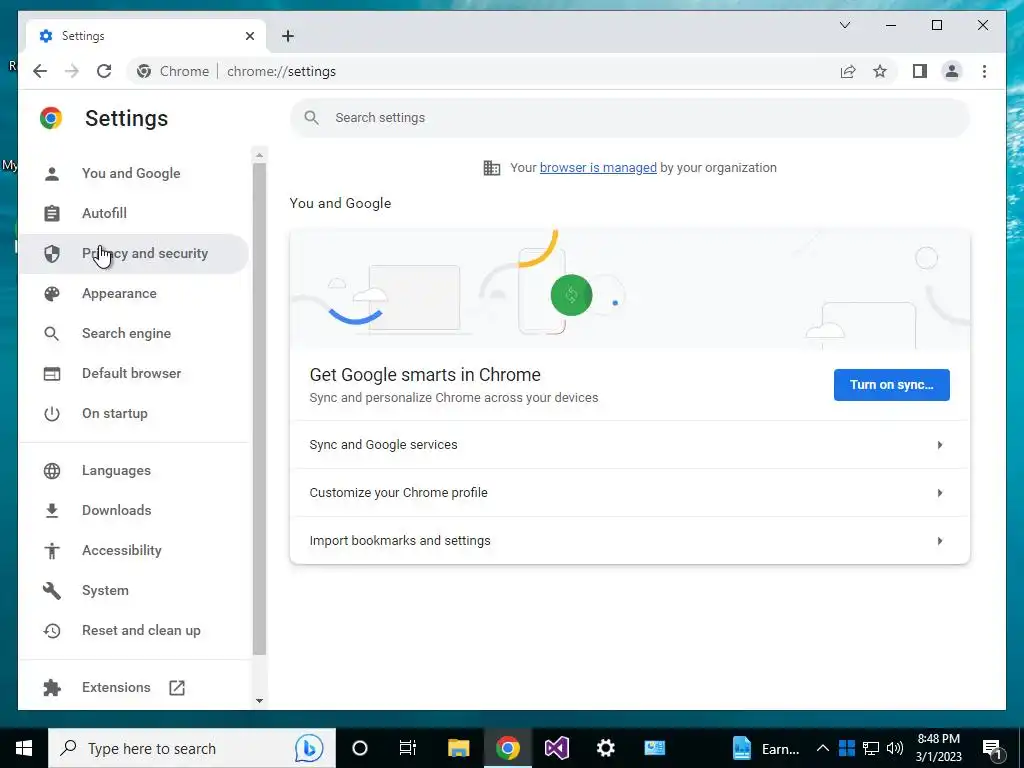Click the taskbar volume icon
The height and width of the screenshot is (768, 1024).
(x=895, y=748)
